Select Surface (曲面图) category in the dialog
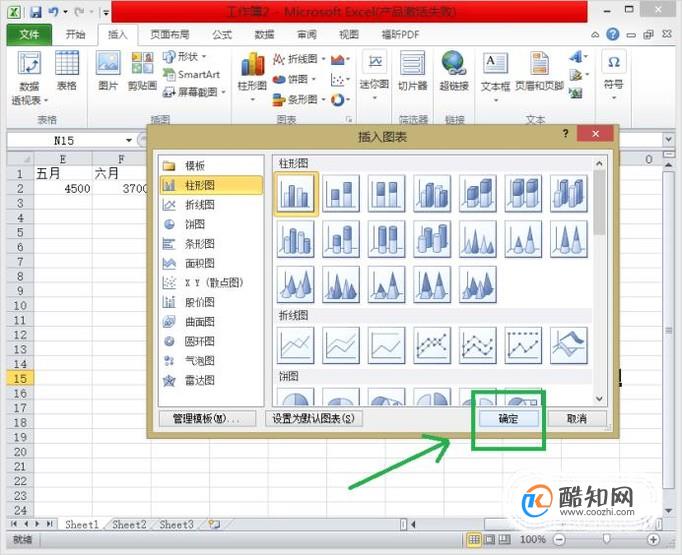The image size is (682, 555). pos(211,322)
